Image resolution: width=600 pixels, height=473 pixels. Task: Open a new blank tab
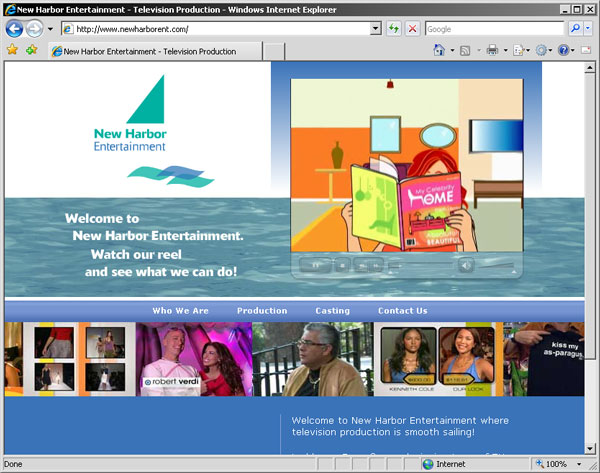pyautogui.click(x=274, y=52)
